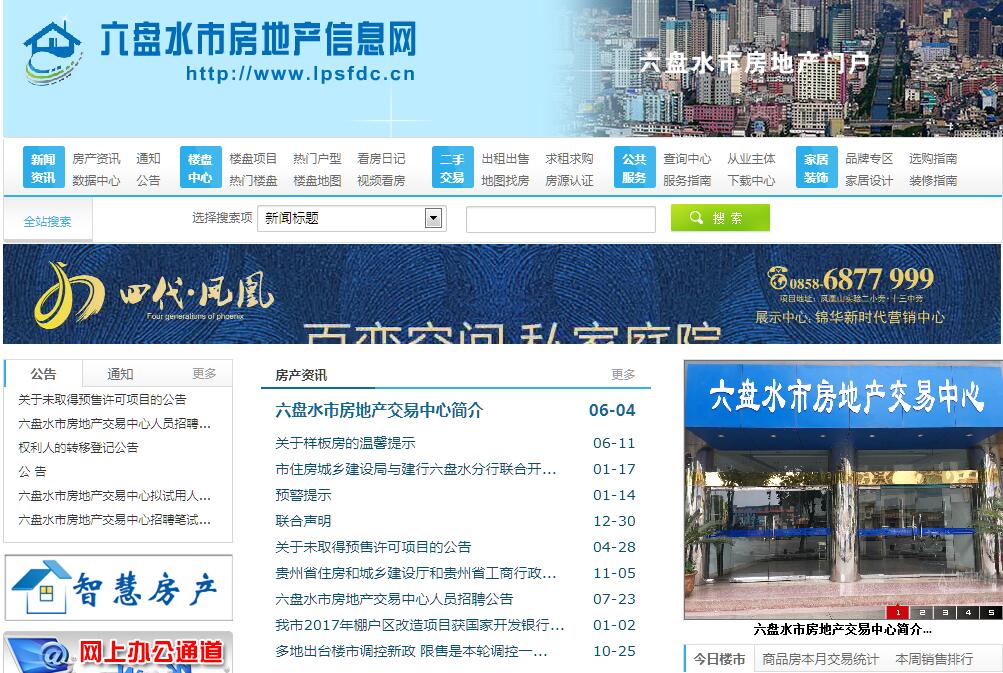Open the article 我市2017年棚户区改造项目获国家开发银行…
The image size is (1003, 673).
click(420, 625)
